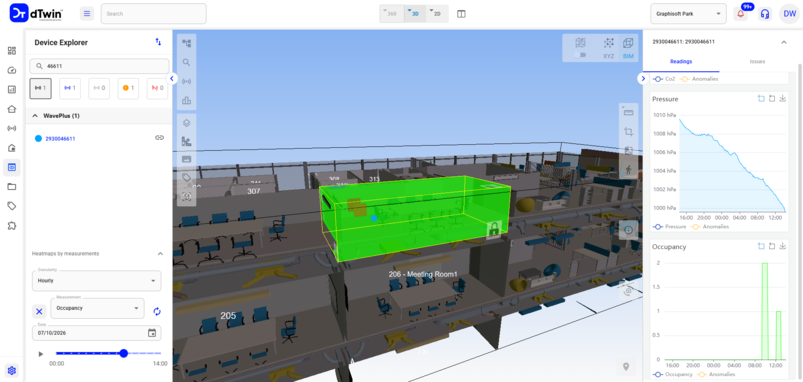Refresh the heatmap measurement
The image size is (803, 382).
pyautogui.click(x=157, y=311)
